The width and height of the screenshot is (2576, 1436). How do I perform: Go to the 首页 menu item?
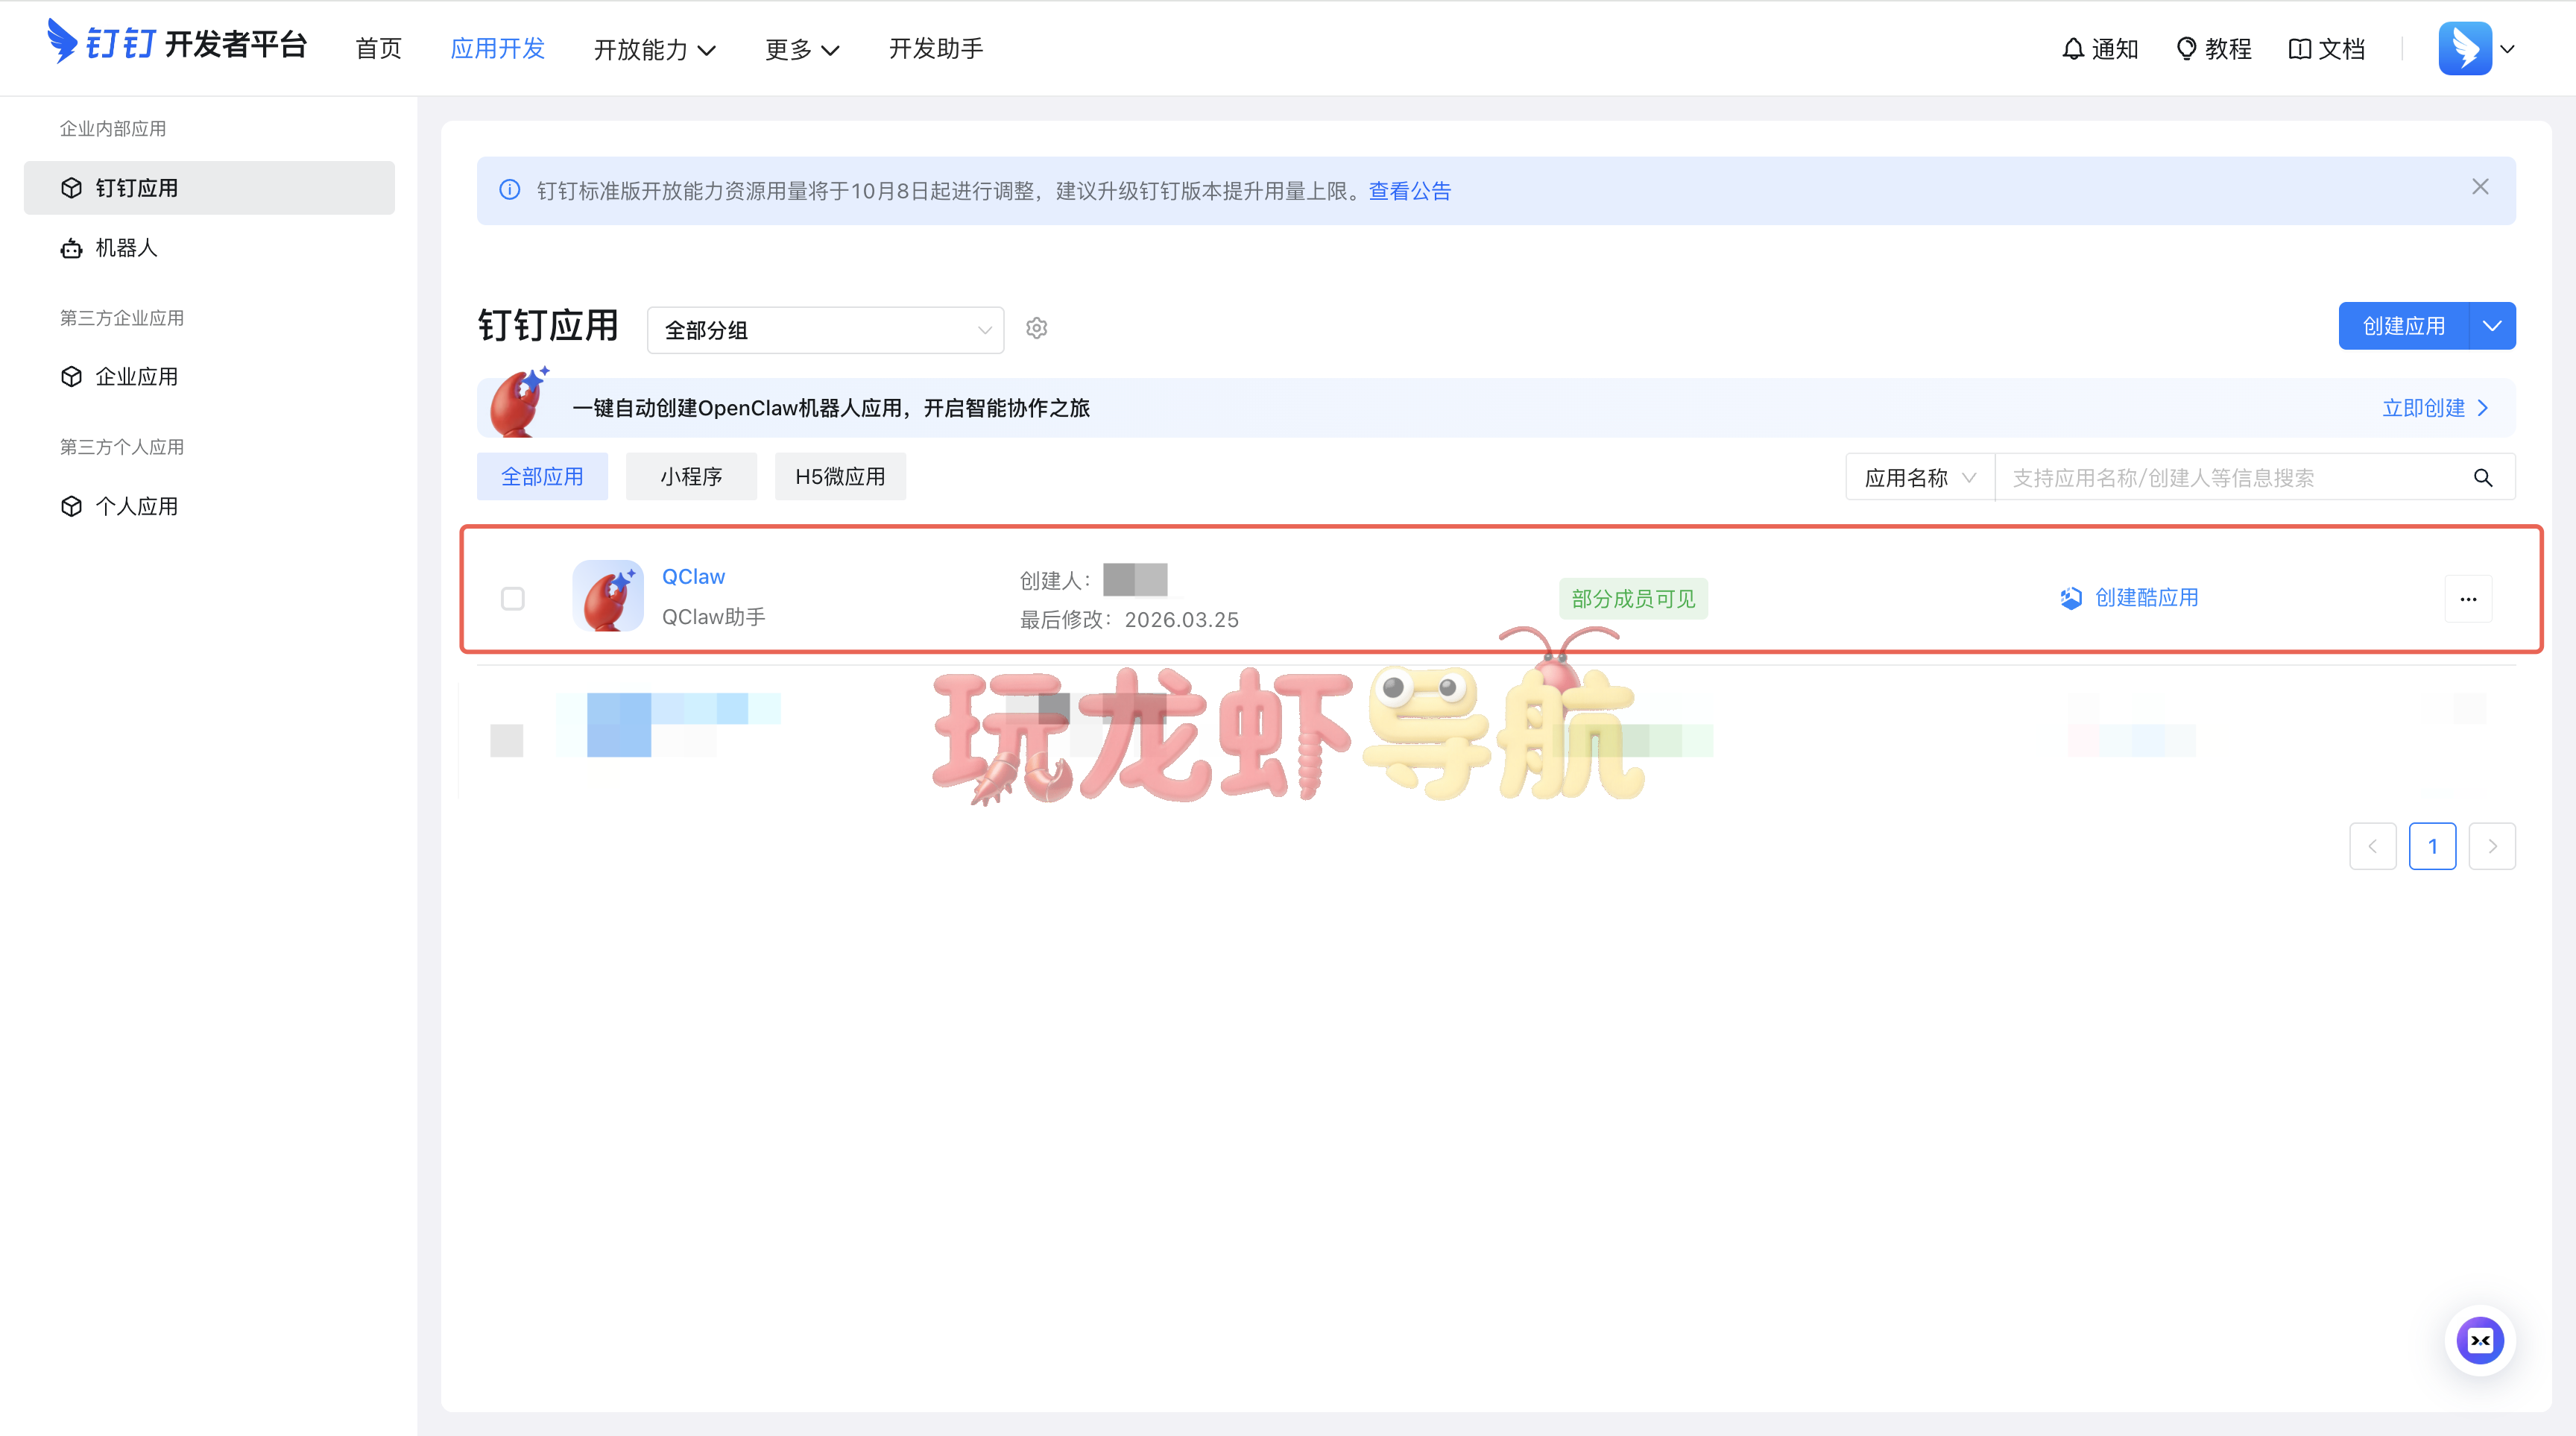pos(379,48)
